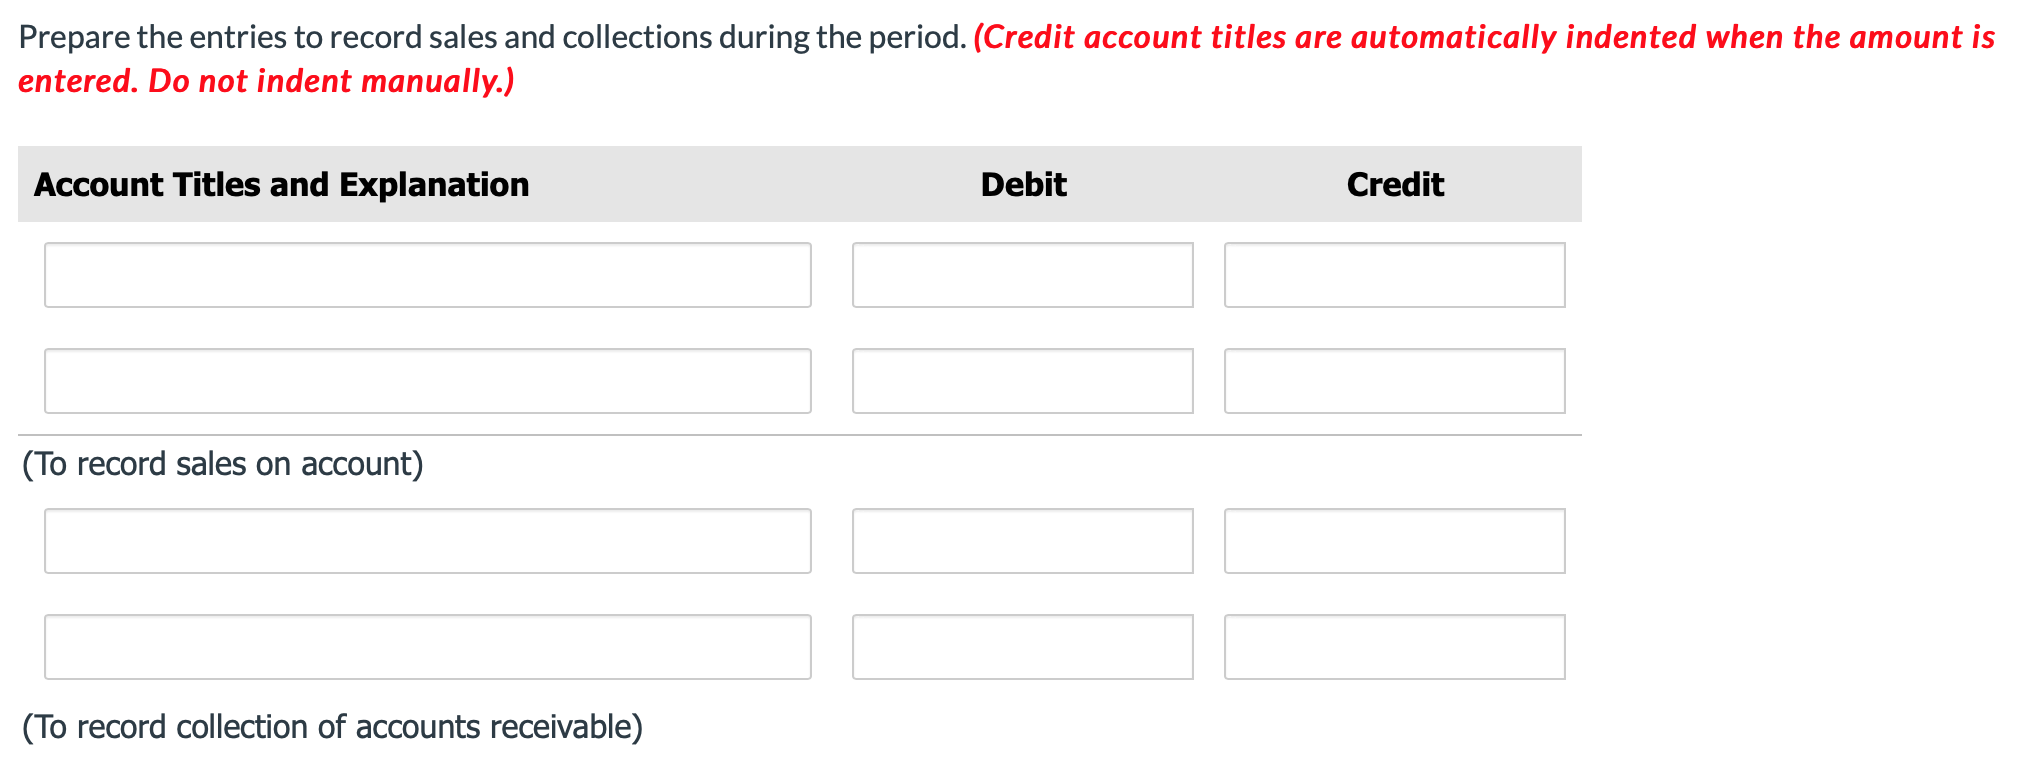Click the debit field in the third row

point(1023,541)
